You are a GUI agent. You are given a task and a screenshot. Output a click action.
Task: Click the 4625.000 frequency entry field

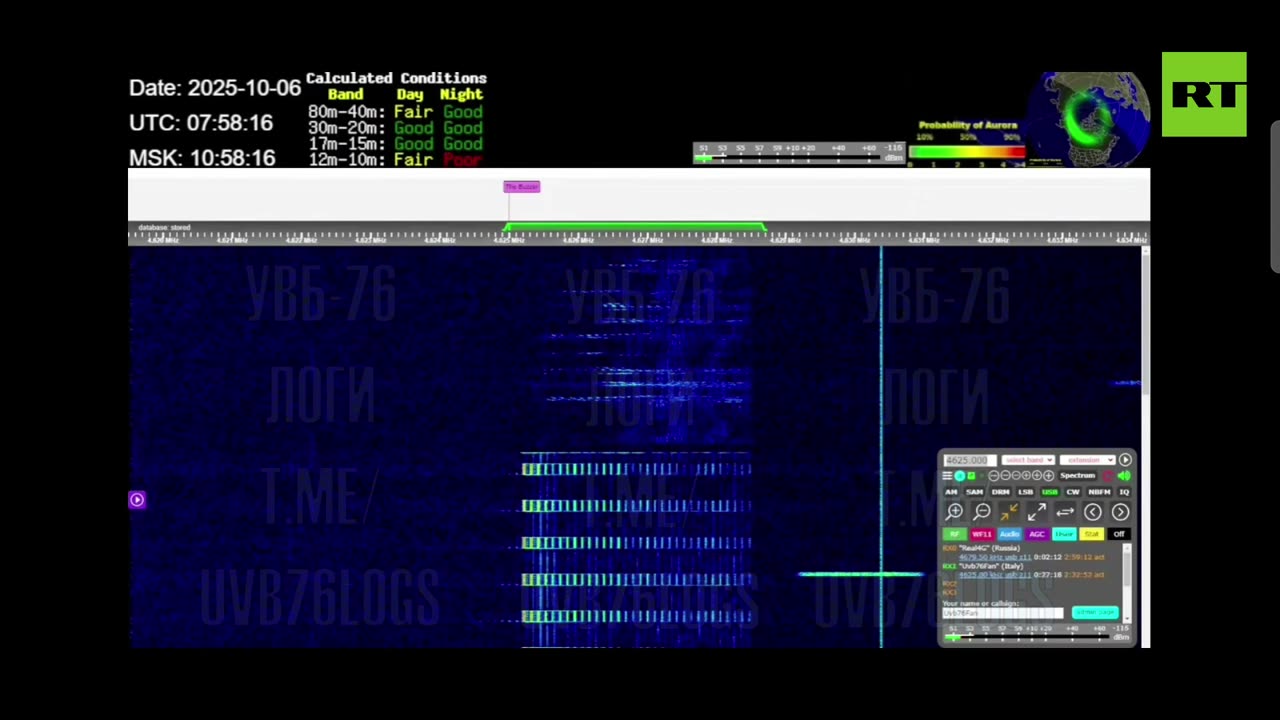pos(970,460)
